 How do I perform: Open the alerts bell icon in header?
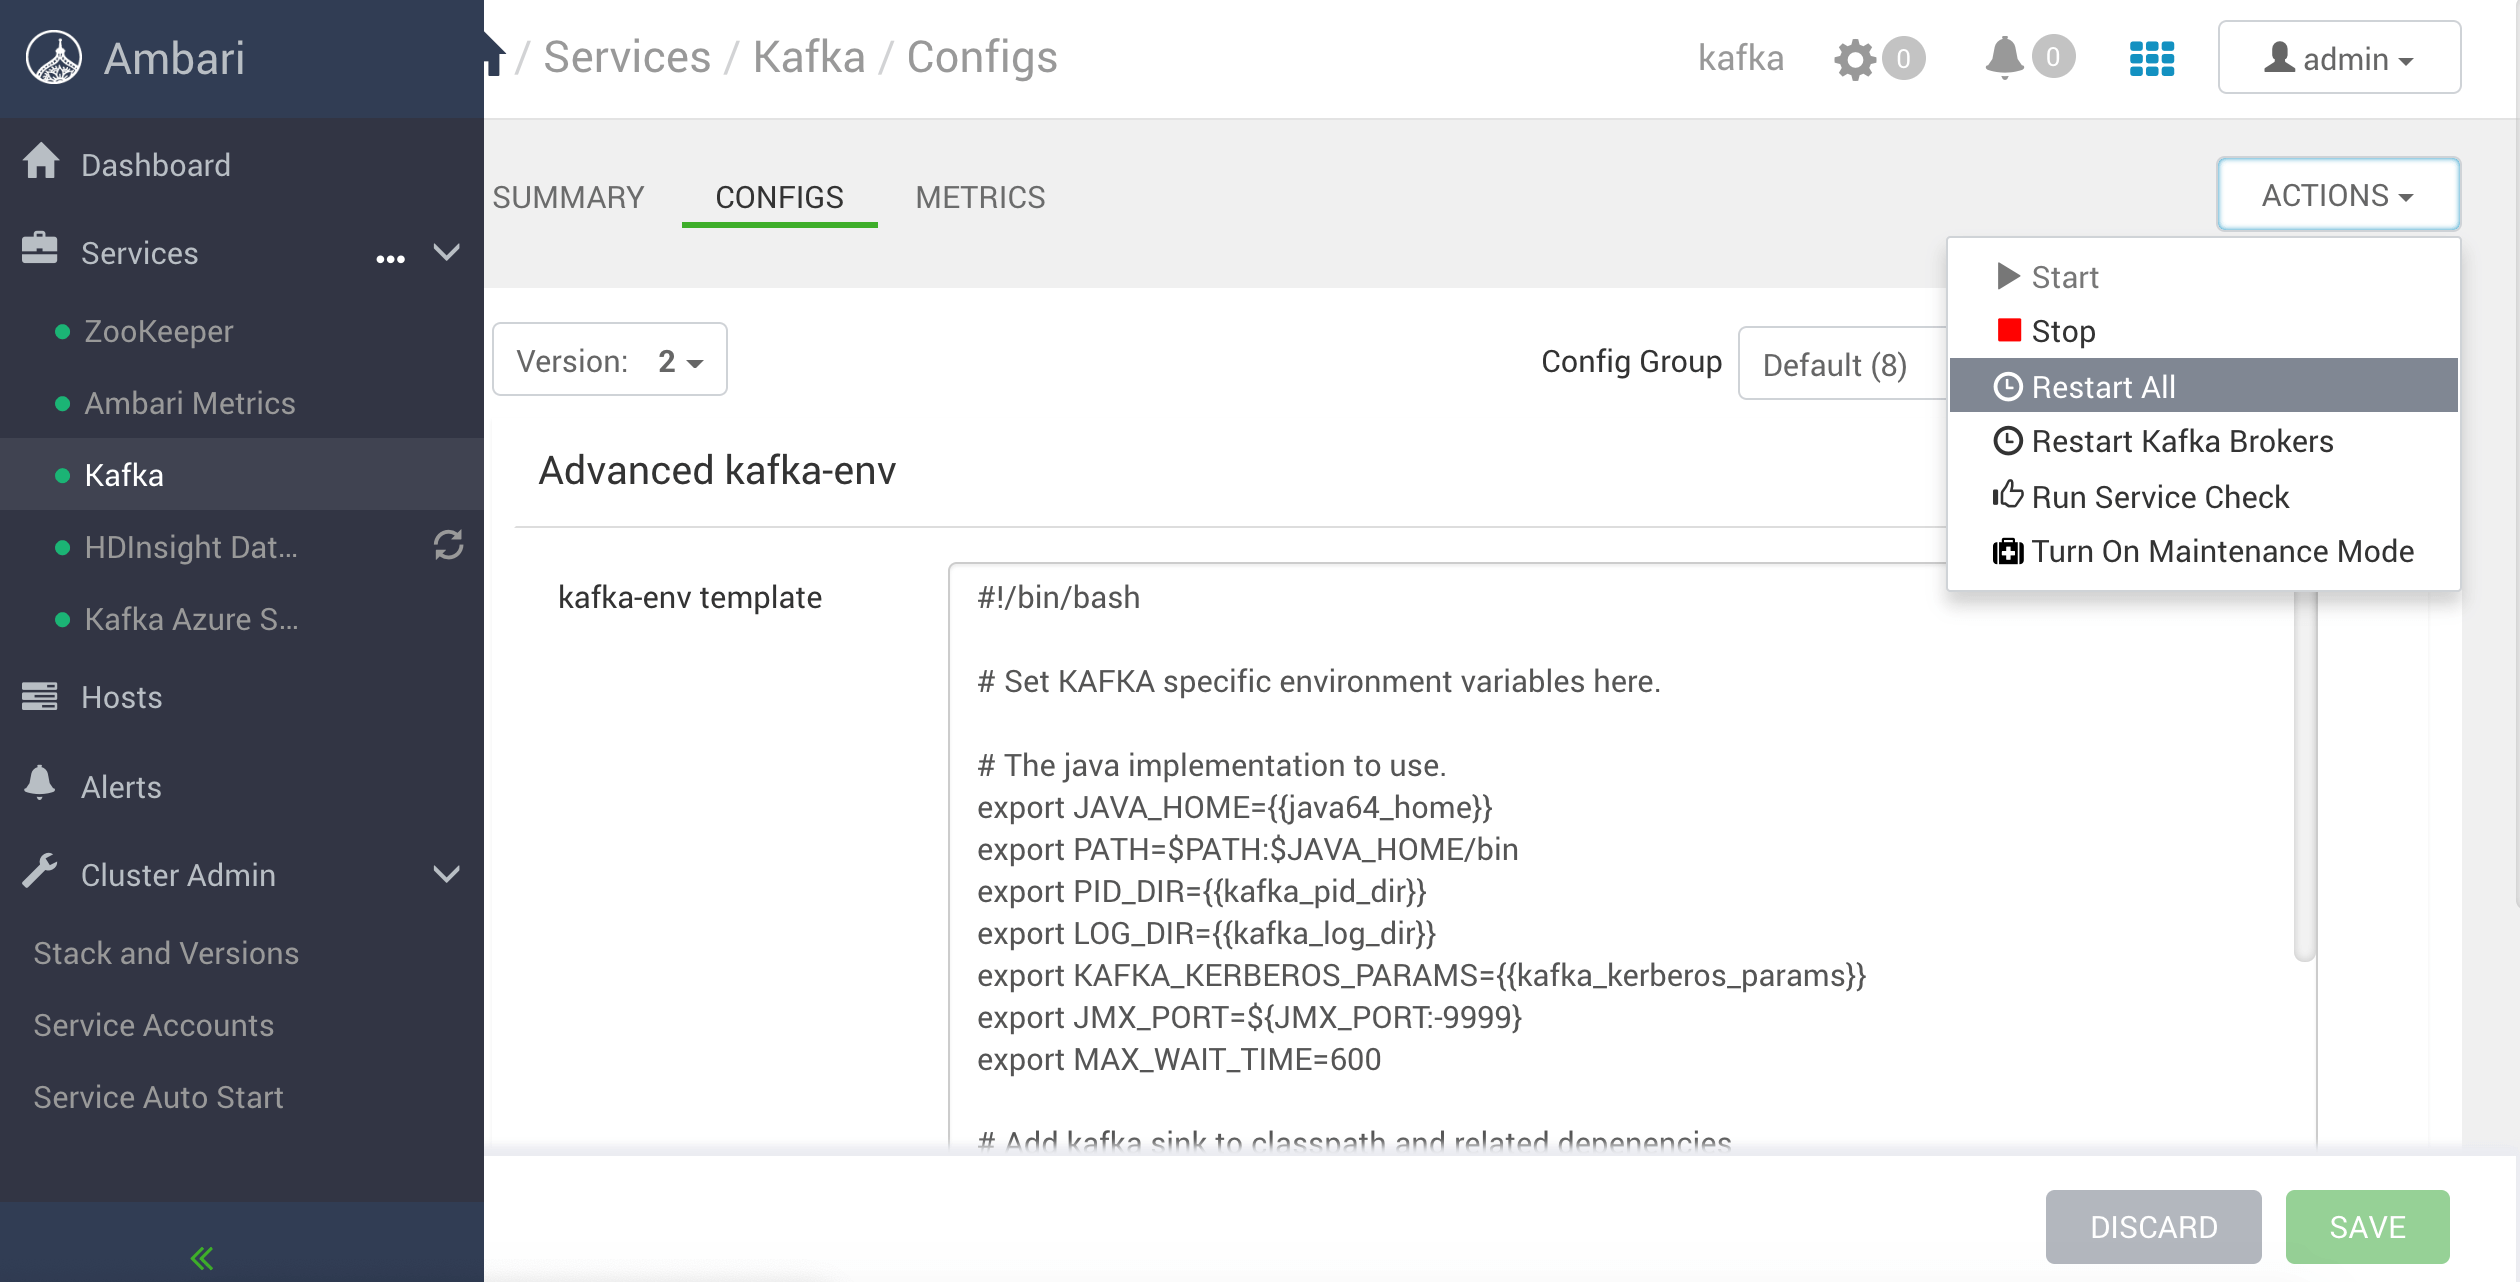coord(2004,58)
